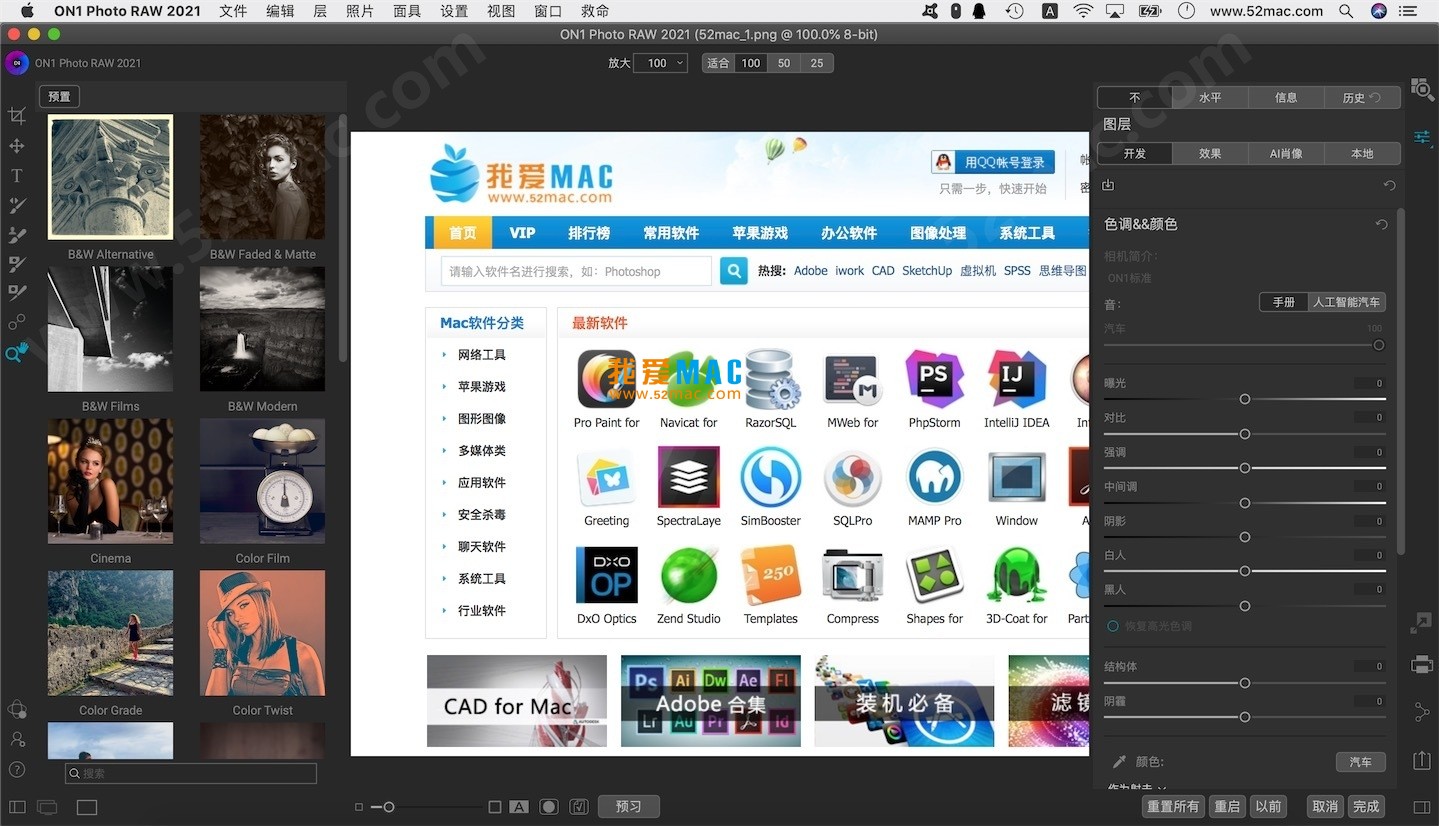Select the View zoom hand tool
The width and height of the screenshot is (1439, 826).
point(16,353)
